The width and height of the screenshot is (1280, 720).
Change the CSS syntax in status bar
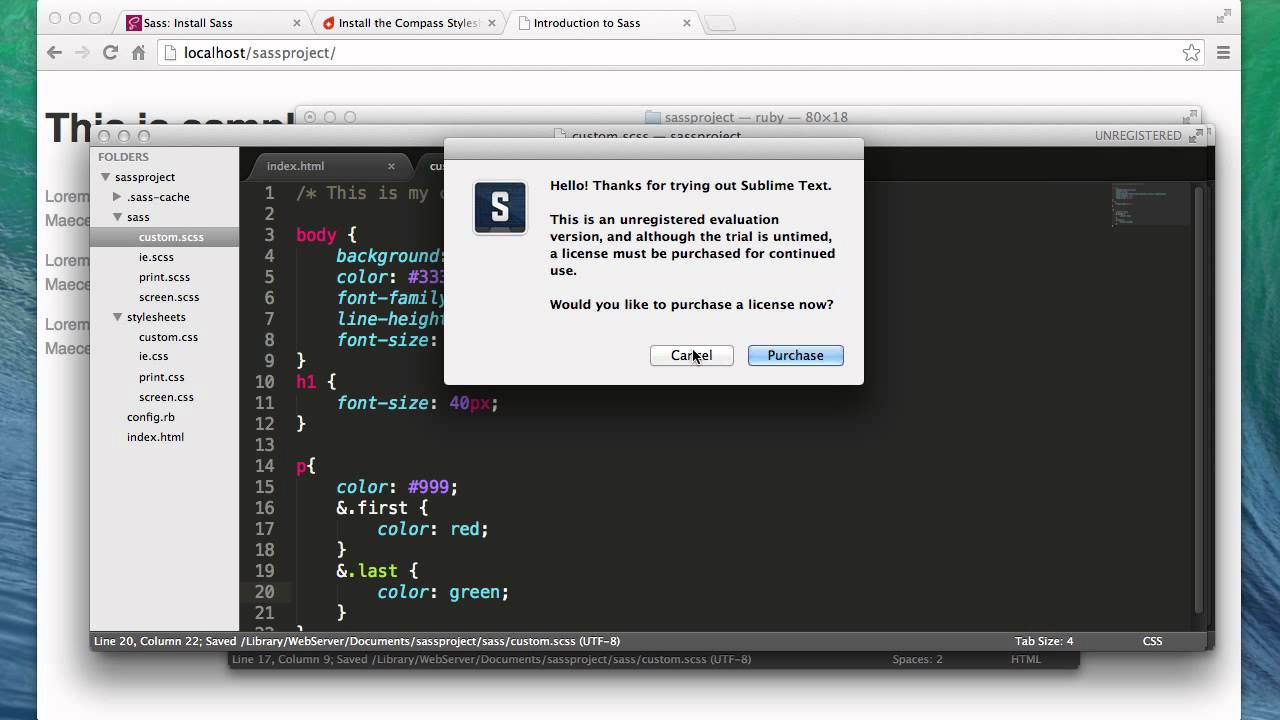click(x=1152, y=641)
